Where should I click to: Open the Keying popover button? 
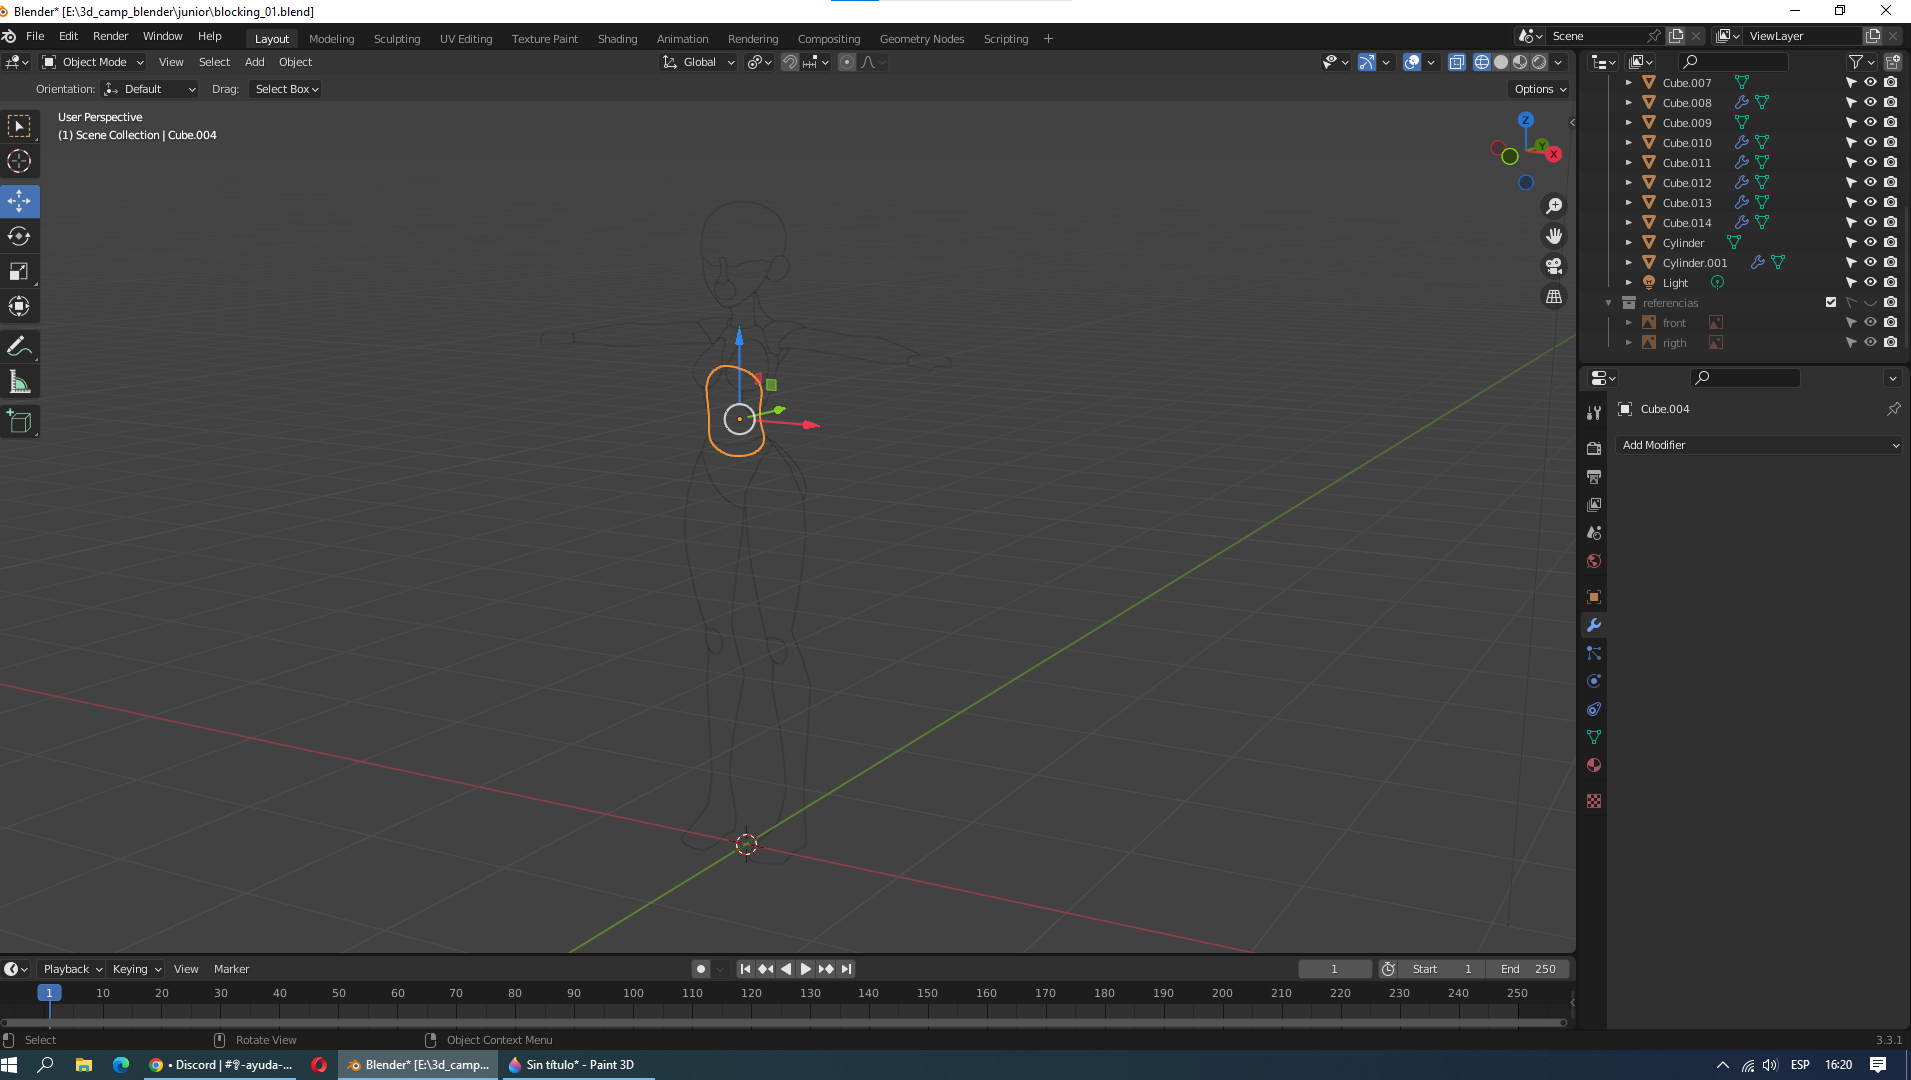(136, 969)
